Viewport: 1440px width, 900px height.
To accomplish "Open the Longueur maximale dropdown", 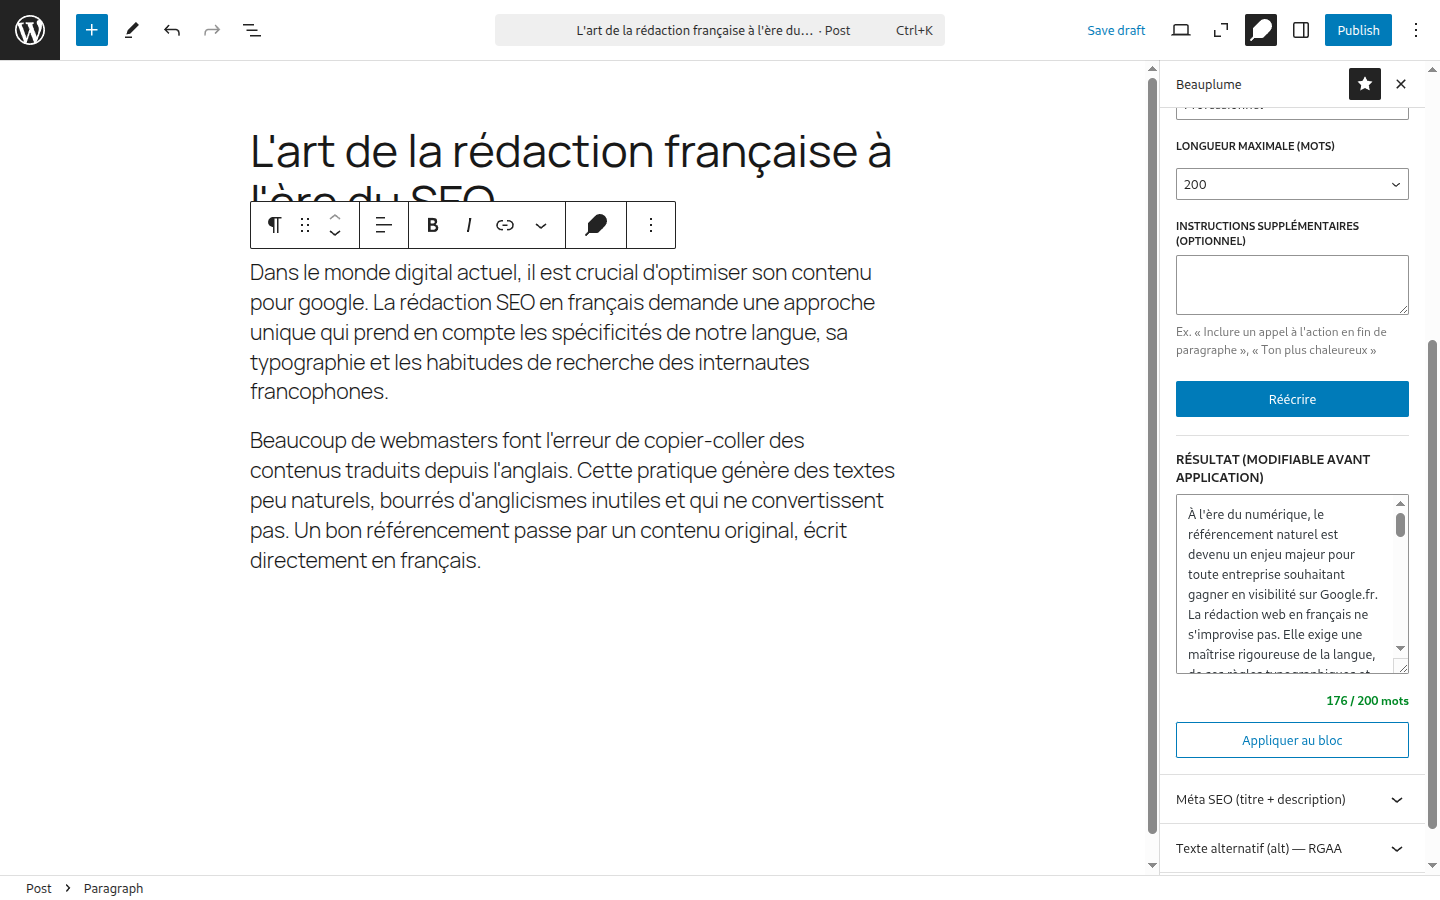I will (x=1292, y=184).
